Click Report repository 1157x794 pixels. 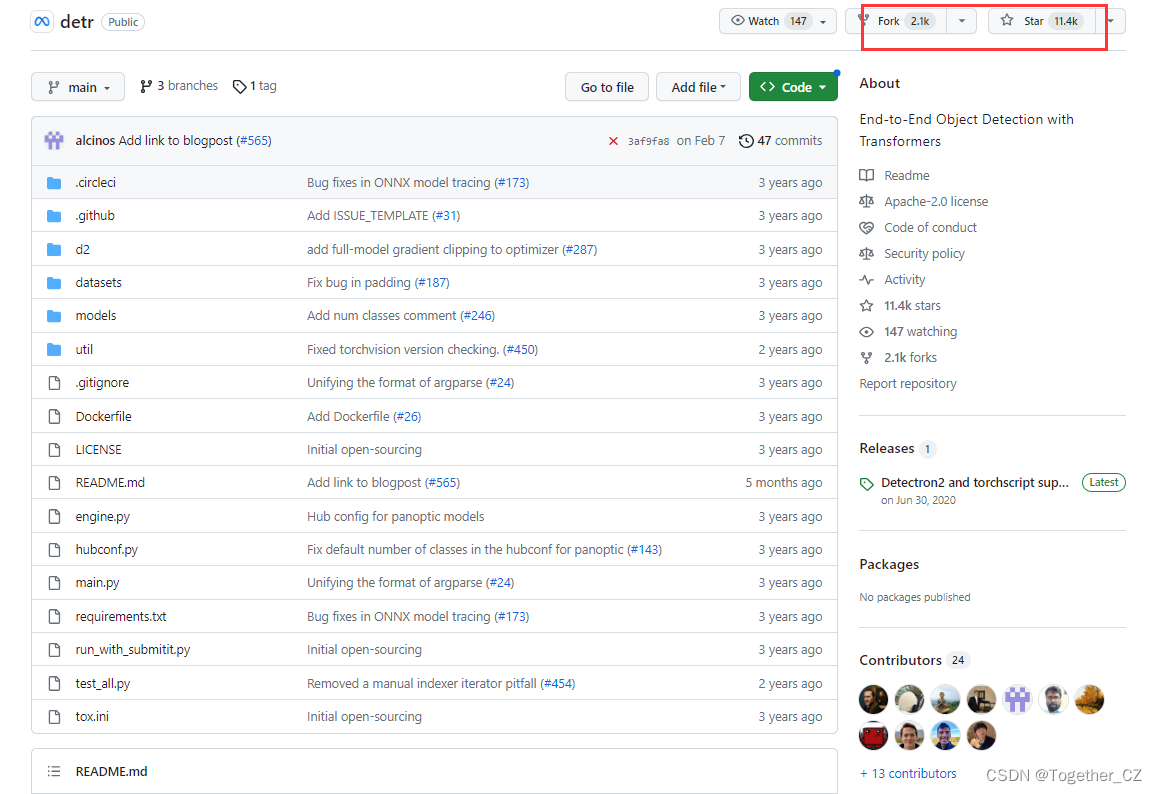[908, 384]
